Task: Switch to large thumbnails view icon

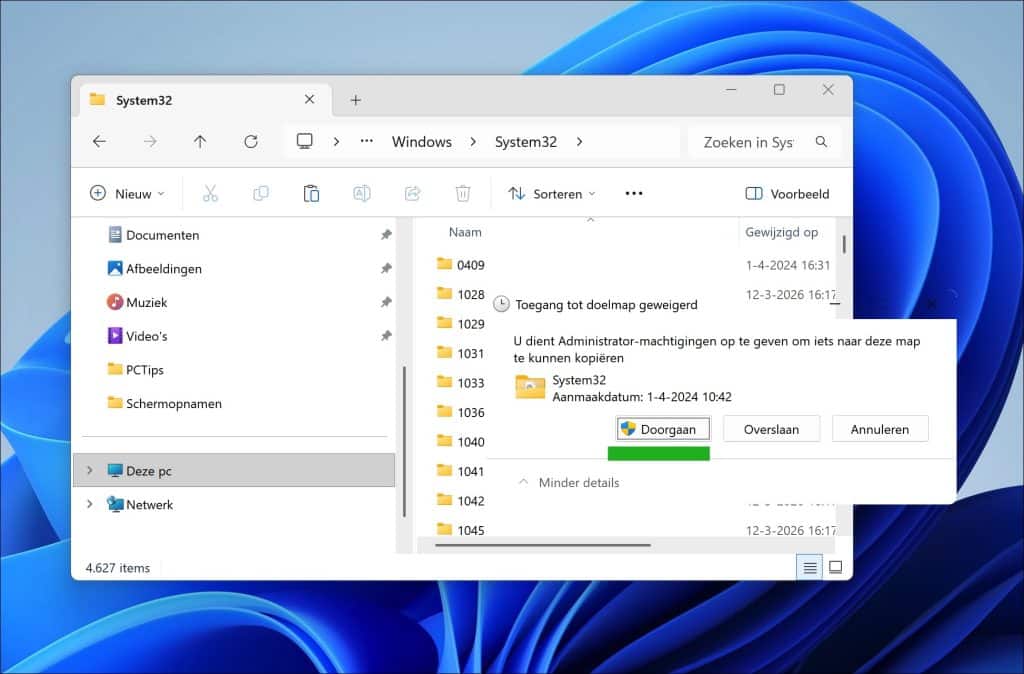Action: (x=835, y=567)
